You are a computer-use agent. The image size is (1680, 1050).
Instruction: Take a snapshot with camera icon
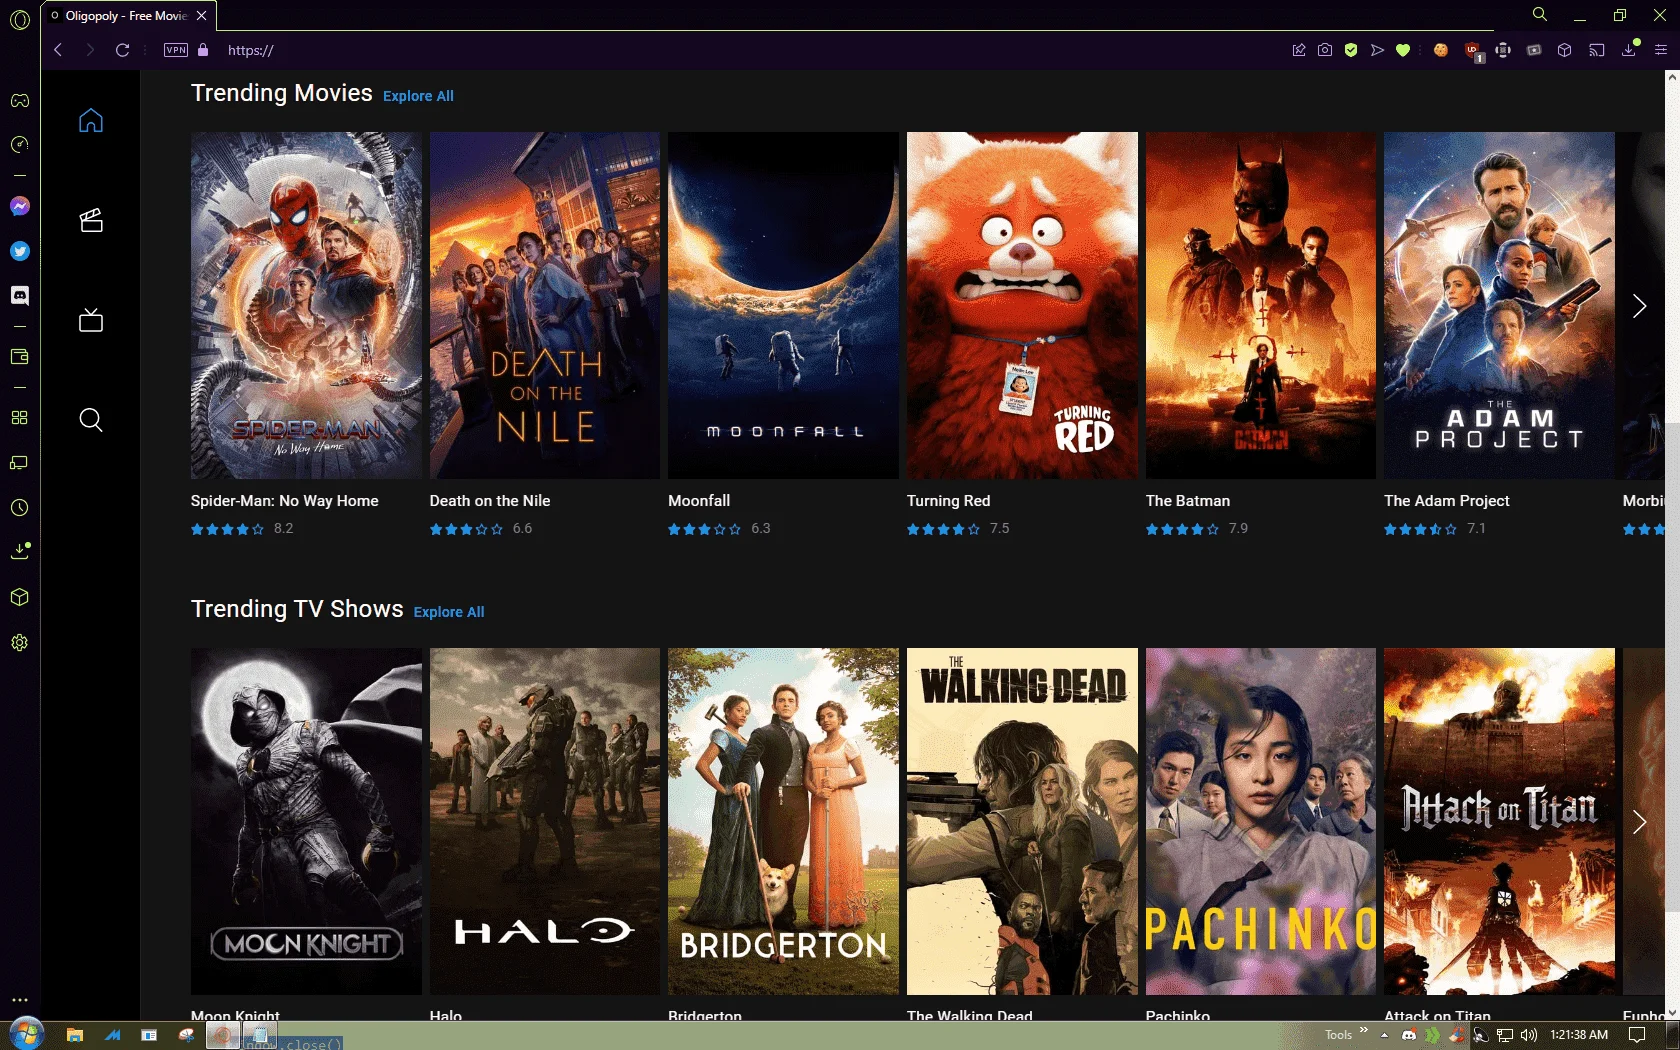click(1325, 50)
